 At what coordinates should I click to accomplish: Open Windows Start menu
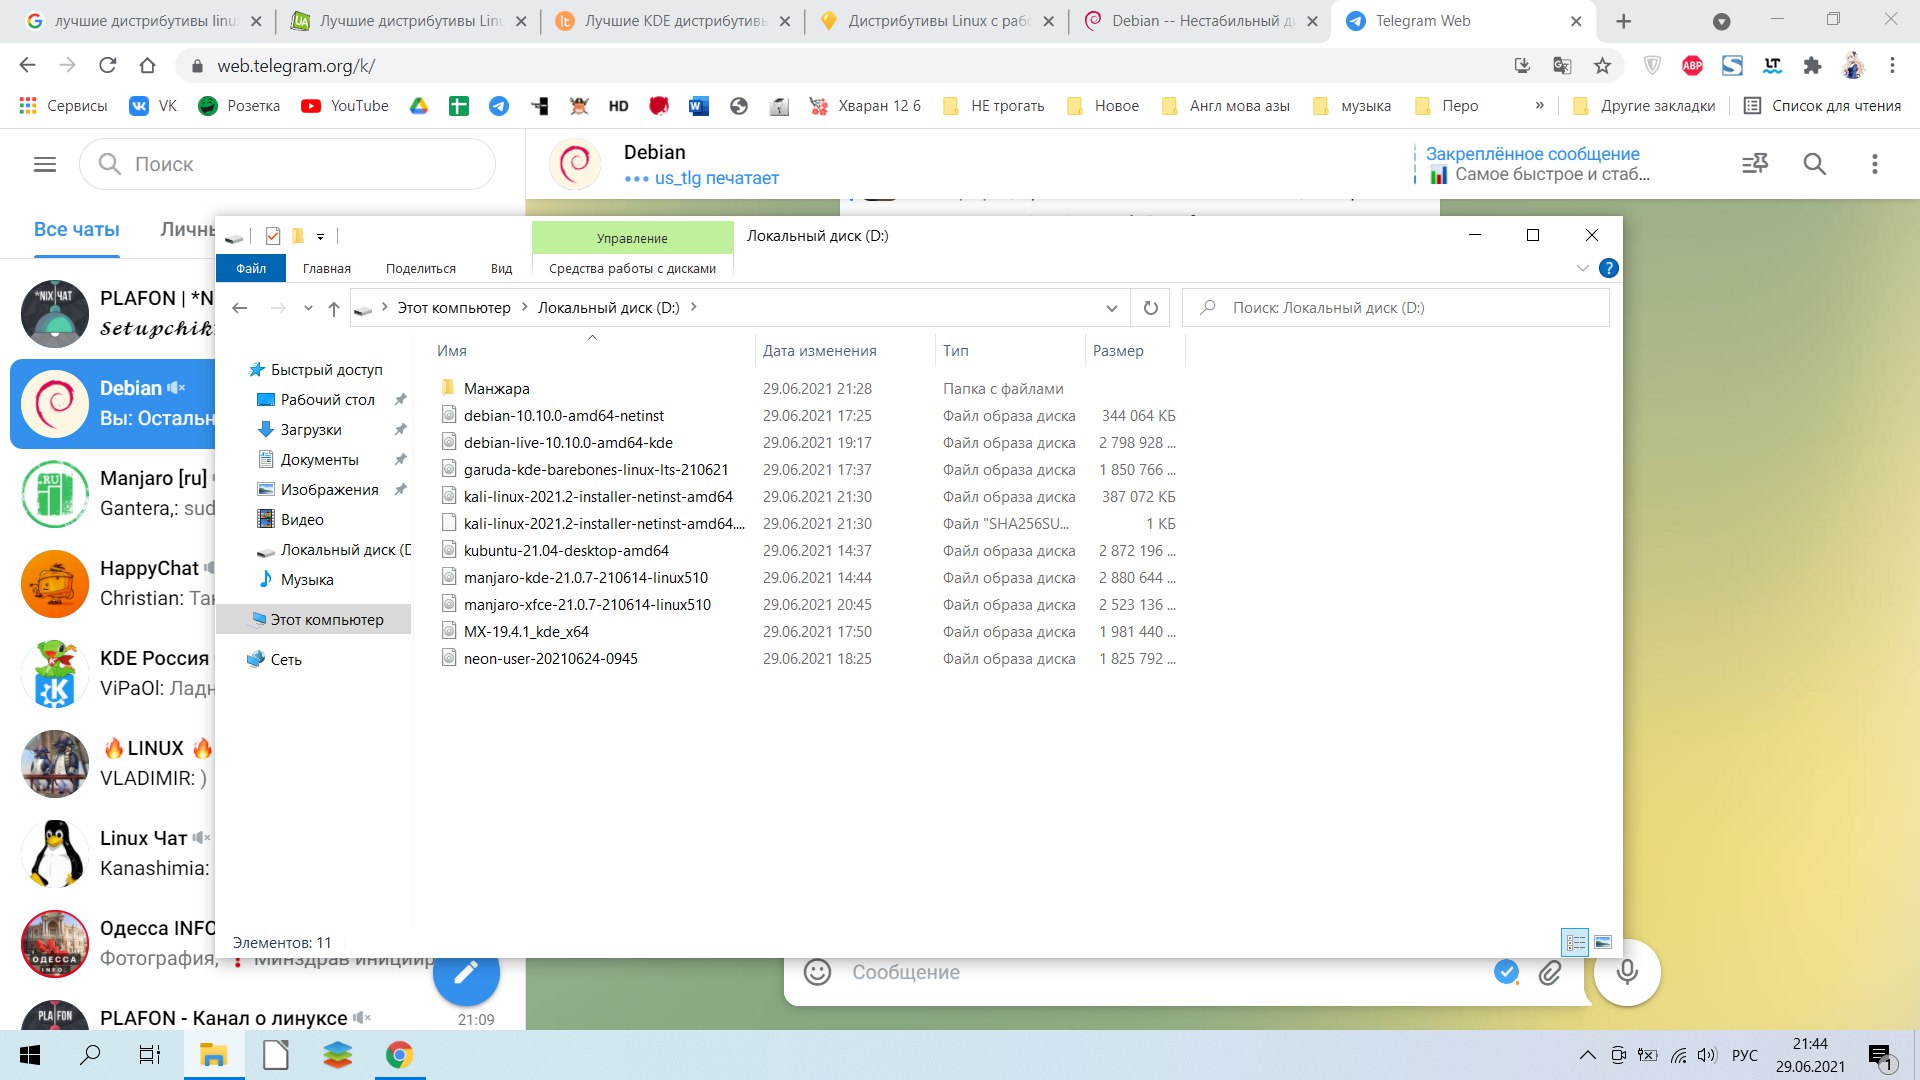click(30, 1055)
